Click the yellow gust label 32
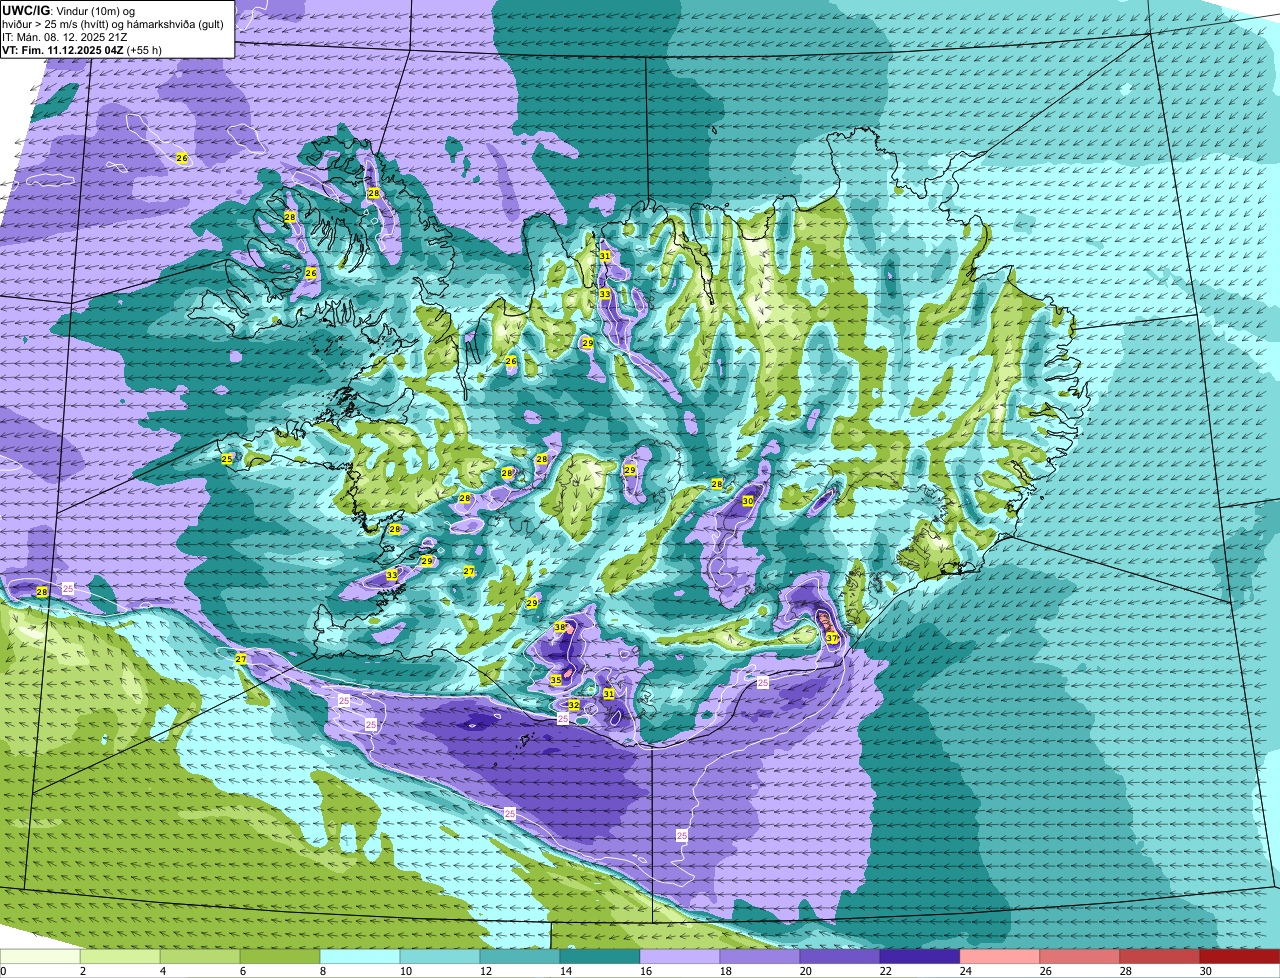The width and height of the screenshot is (1280, 978). 574,705
